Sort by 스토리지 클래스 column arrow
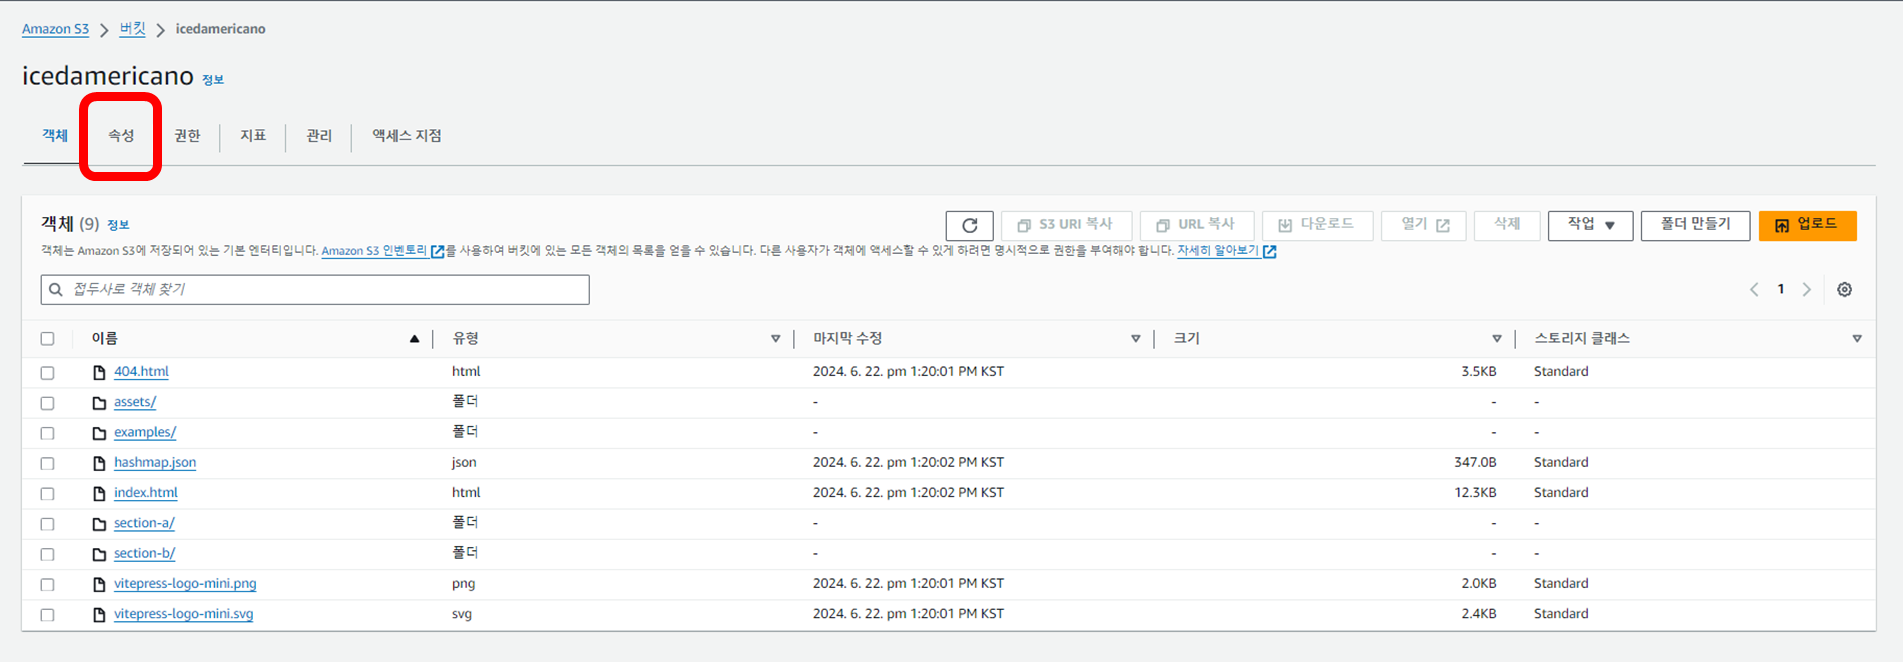Image resolution: width=1903 pixels, height=662 pixels. (x=1856, y=339)
